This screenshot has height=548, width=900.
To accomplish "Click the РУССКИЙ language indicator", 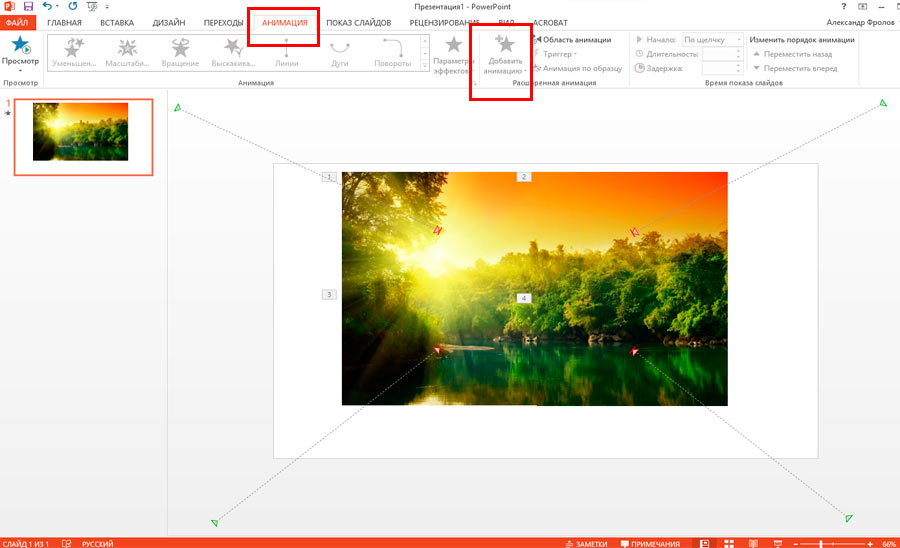I will [x=98, y=543].
